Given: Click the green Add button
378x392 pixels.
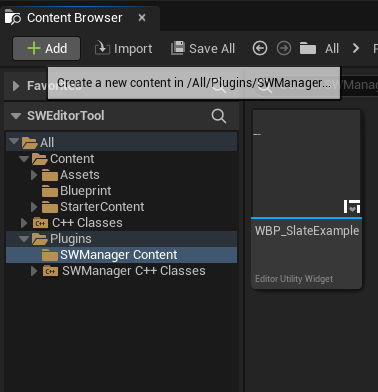Looking at the screenshot, I should click(46, 49).
